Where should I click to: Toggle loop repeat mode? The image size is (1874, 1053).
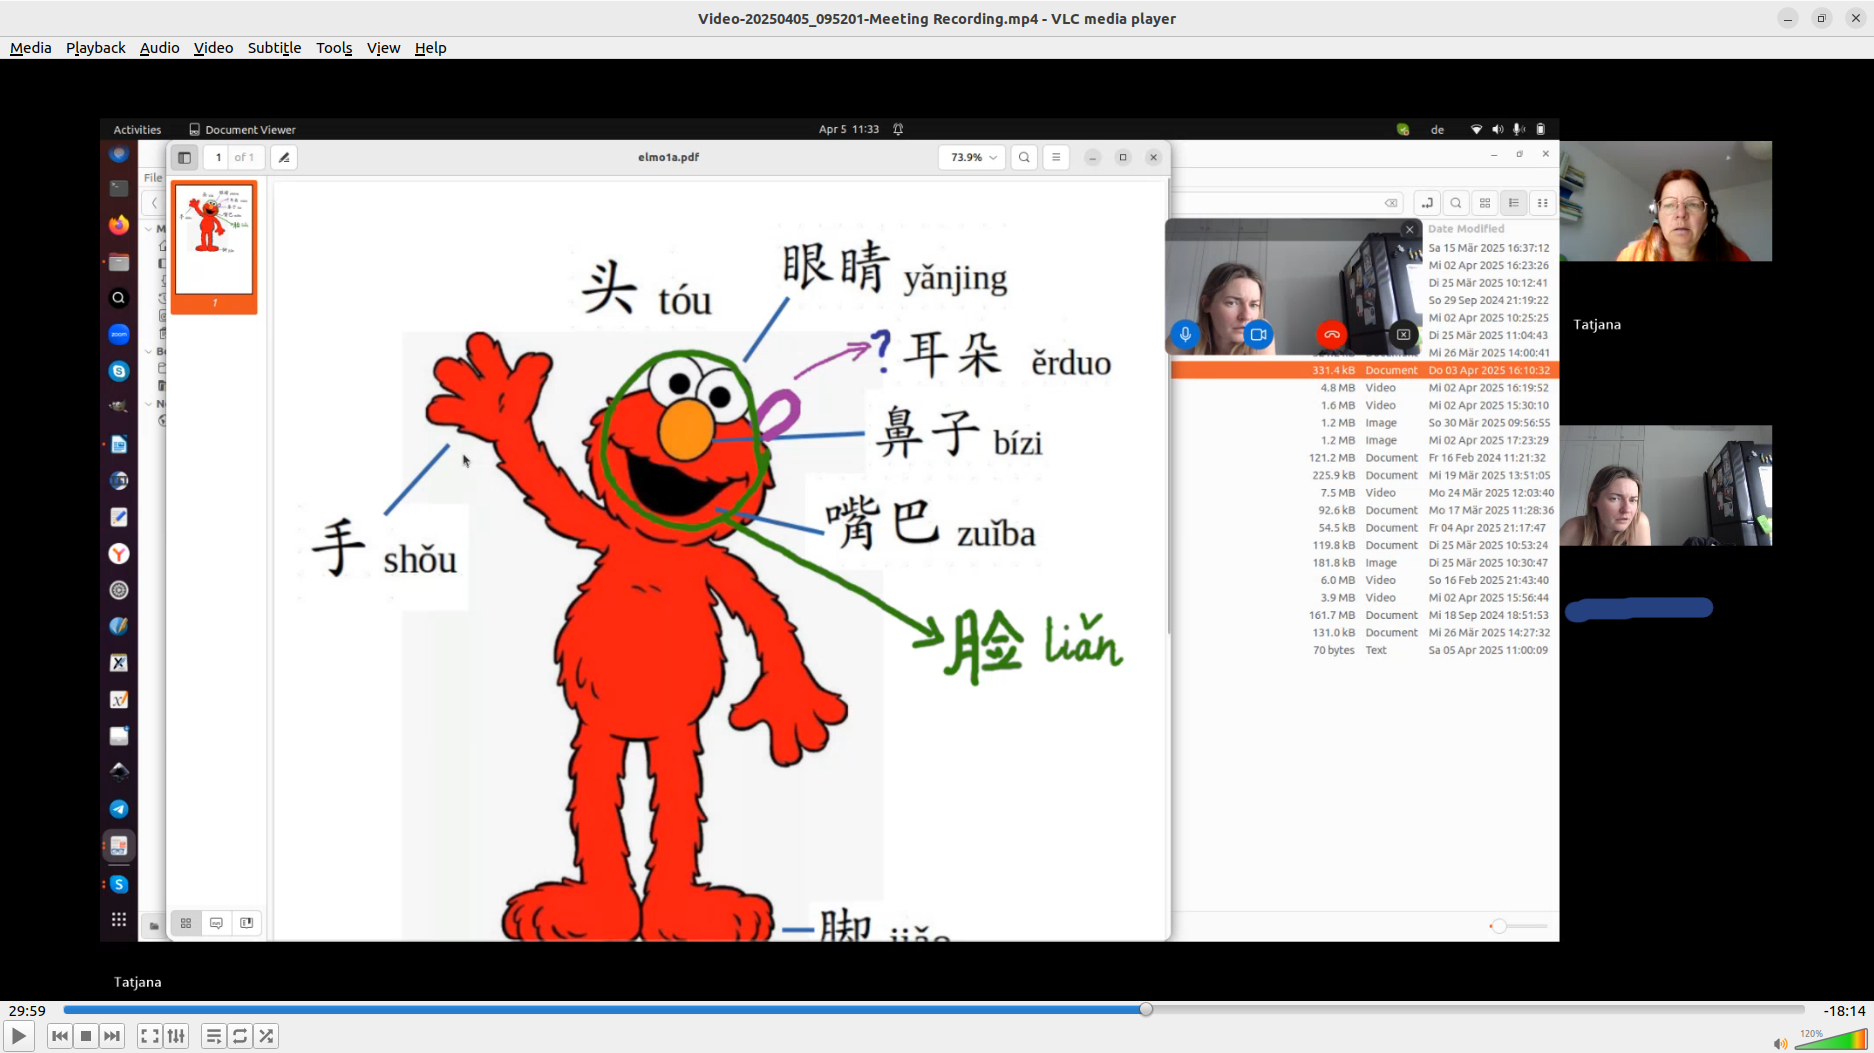(x=240, y=1036)
